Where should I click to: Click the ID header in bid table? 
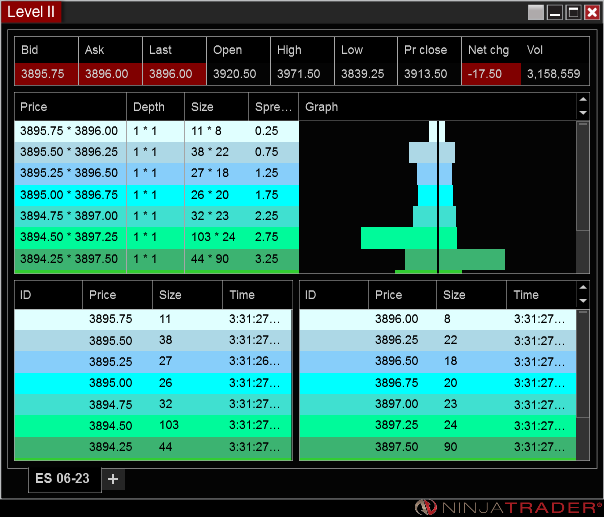pyautogui.click(x=49, y=295)
